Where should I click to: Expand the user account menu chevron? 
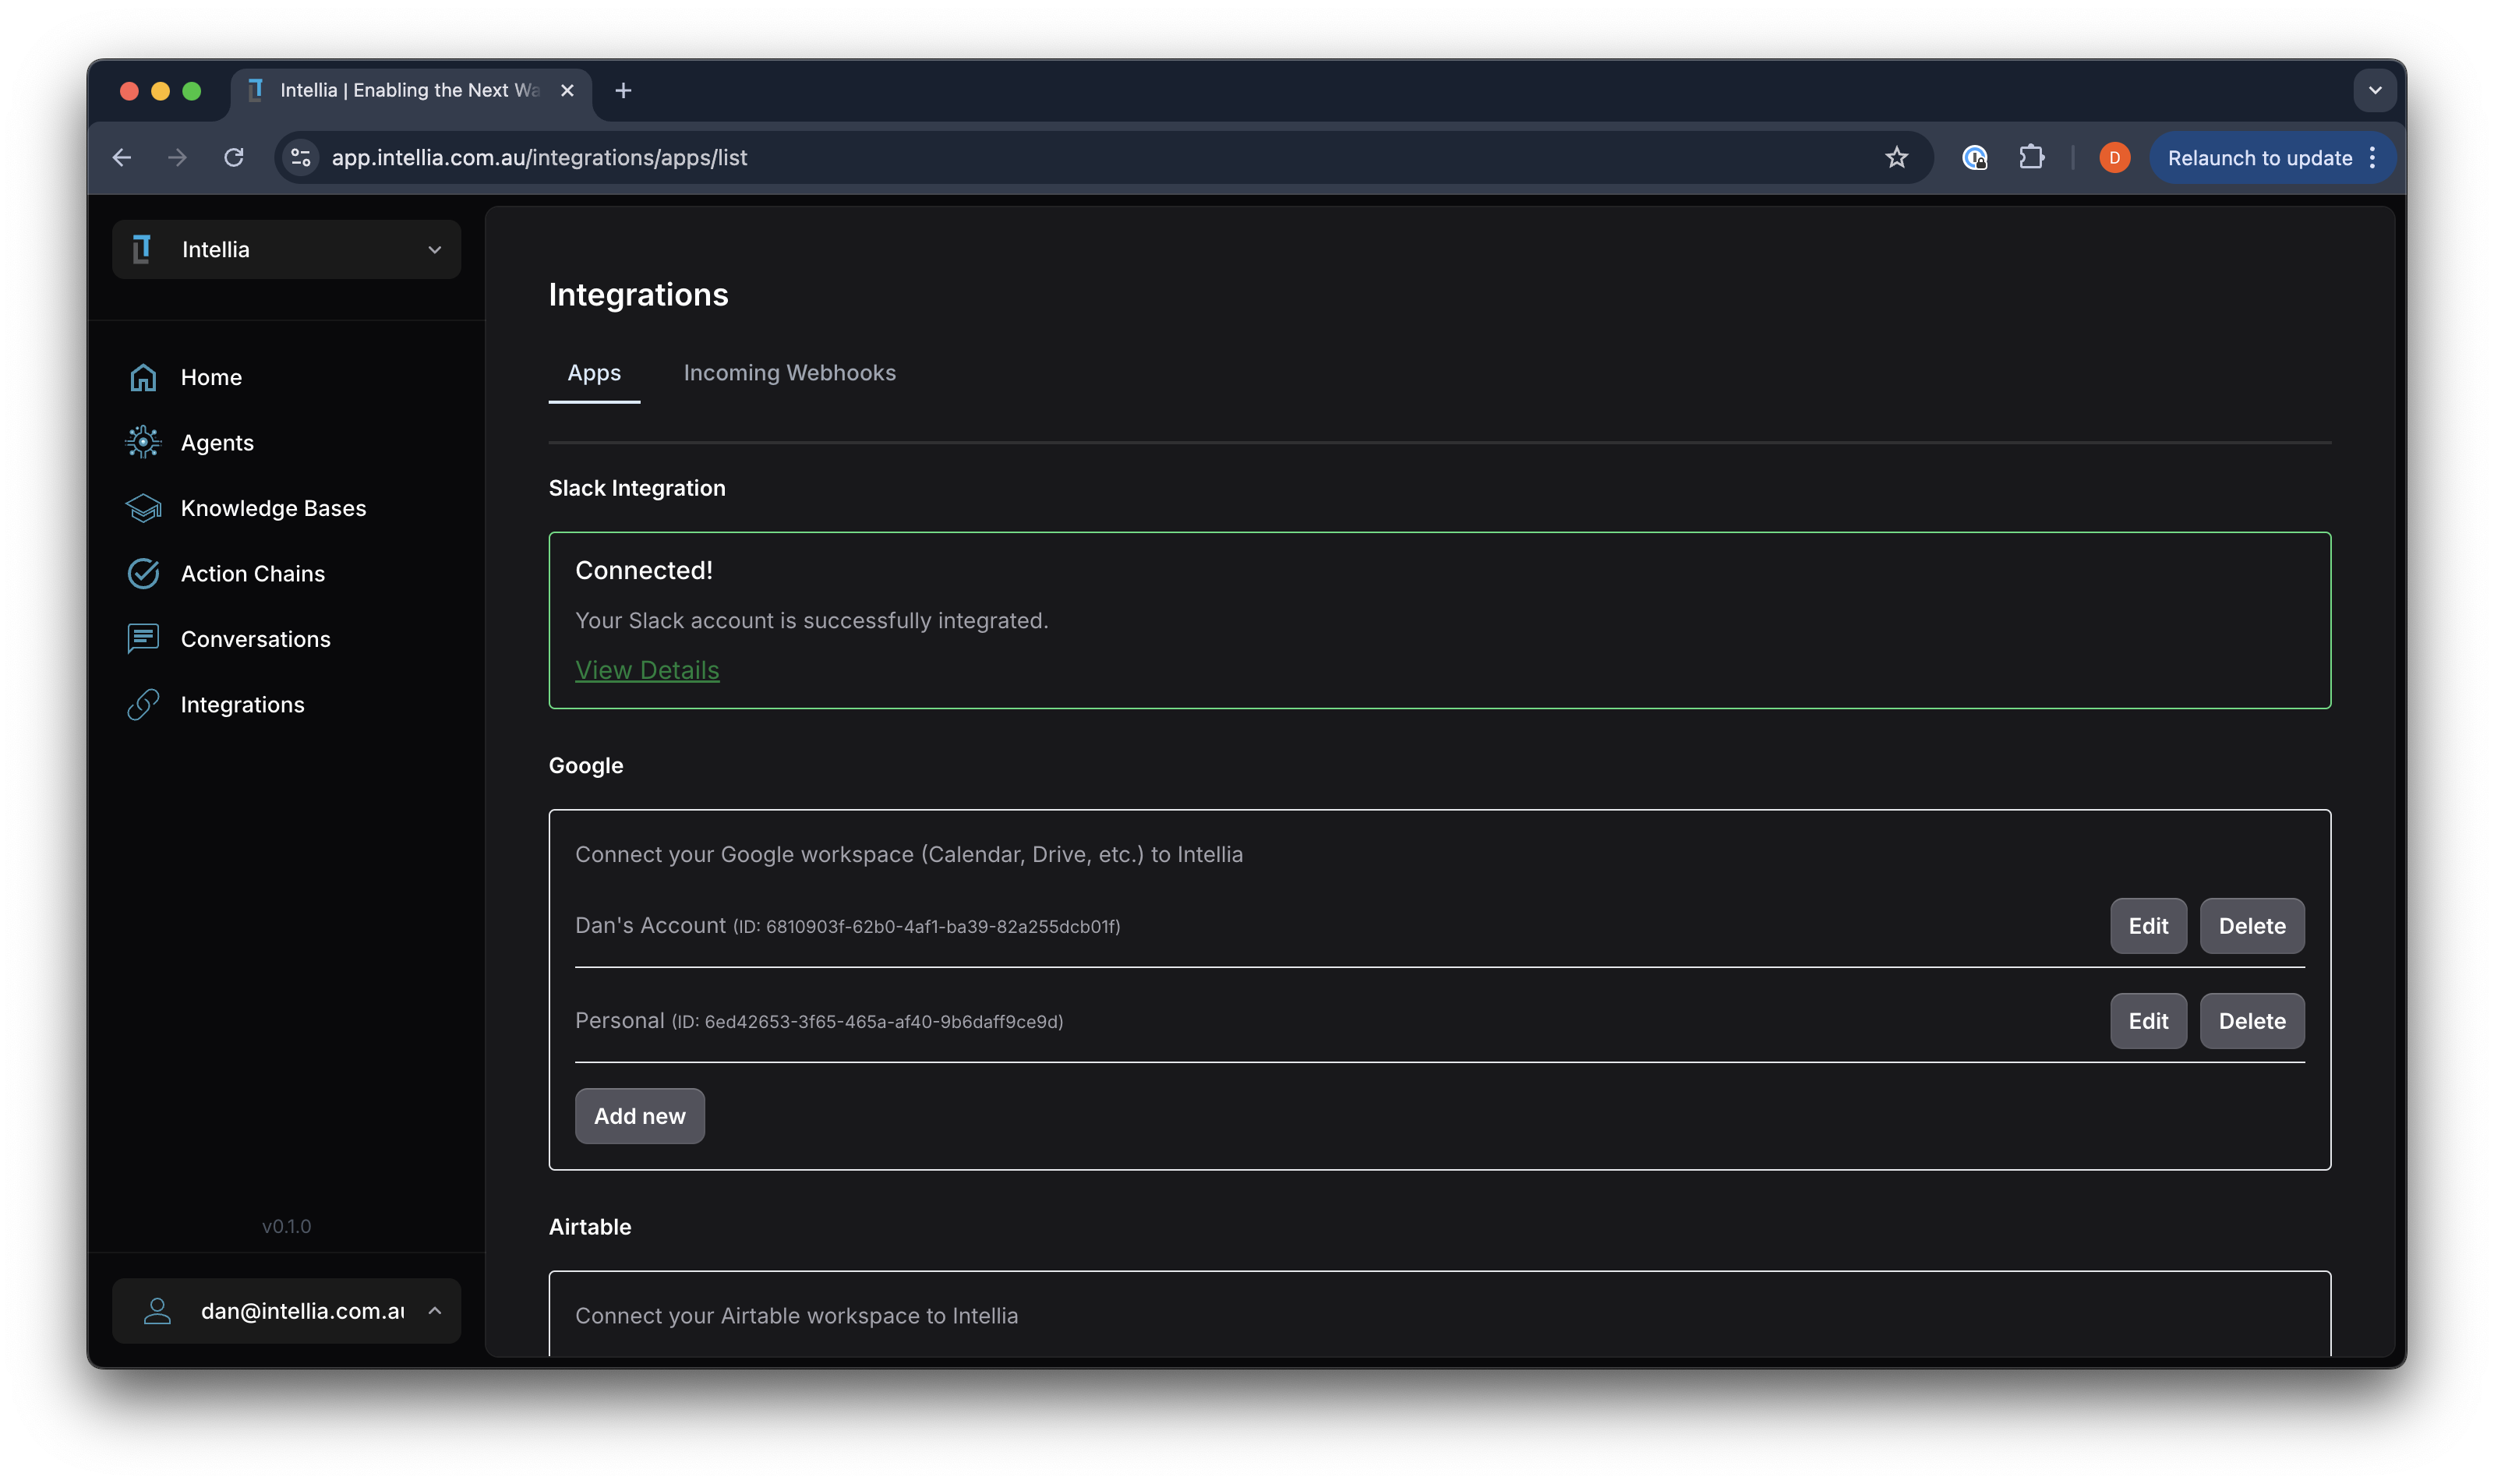[434, 1310]
